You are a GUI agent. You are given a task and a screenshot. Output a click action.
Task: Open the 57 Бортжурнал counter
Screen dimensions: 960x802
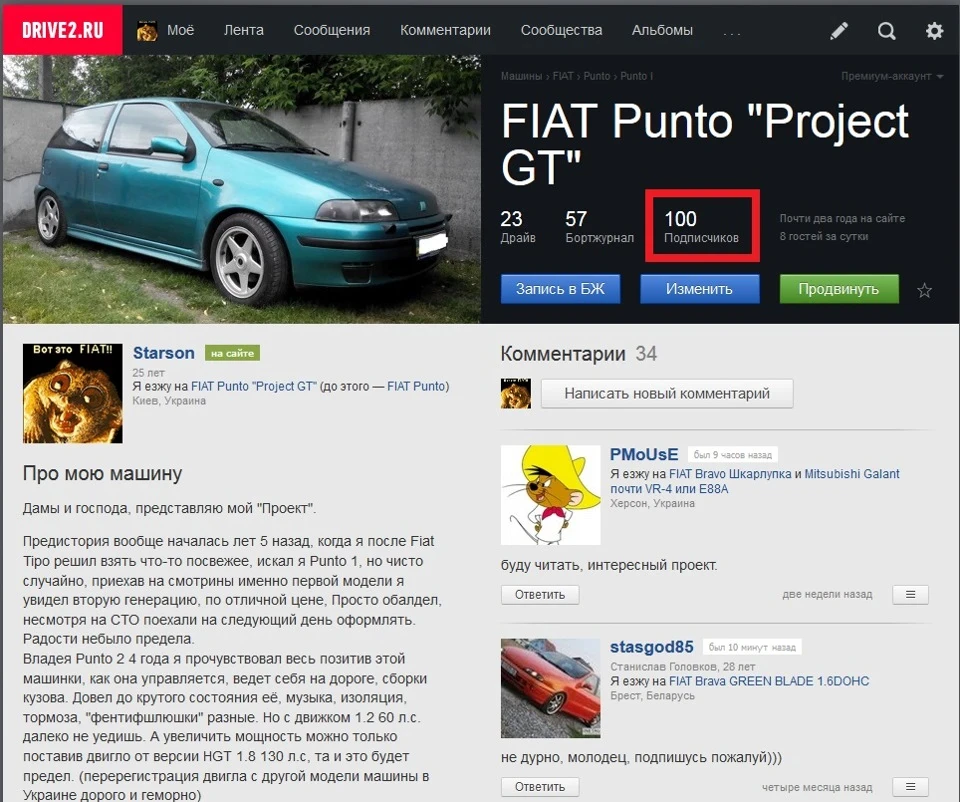point(599,227)
